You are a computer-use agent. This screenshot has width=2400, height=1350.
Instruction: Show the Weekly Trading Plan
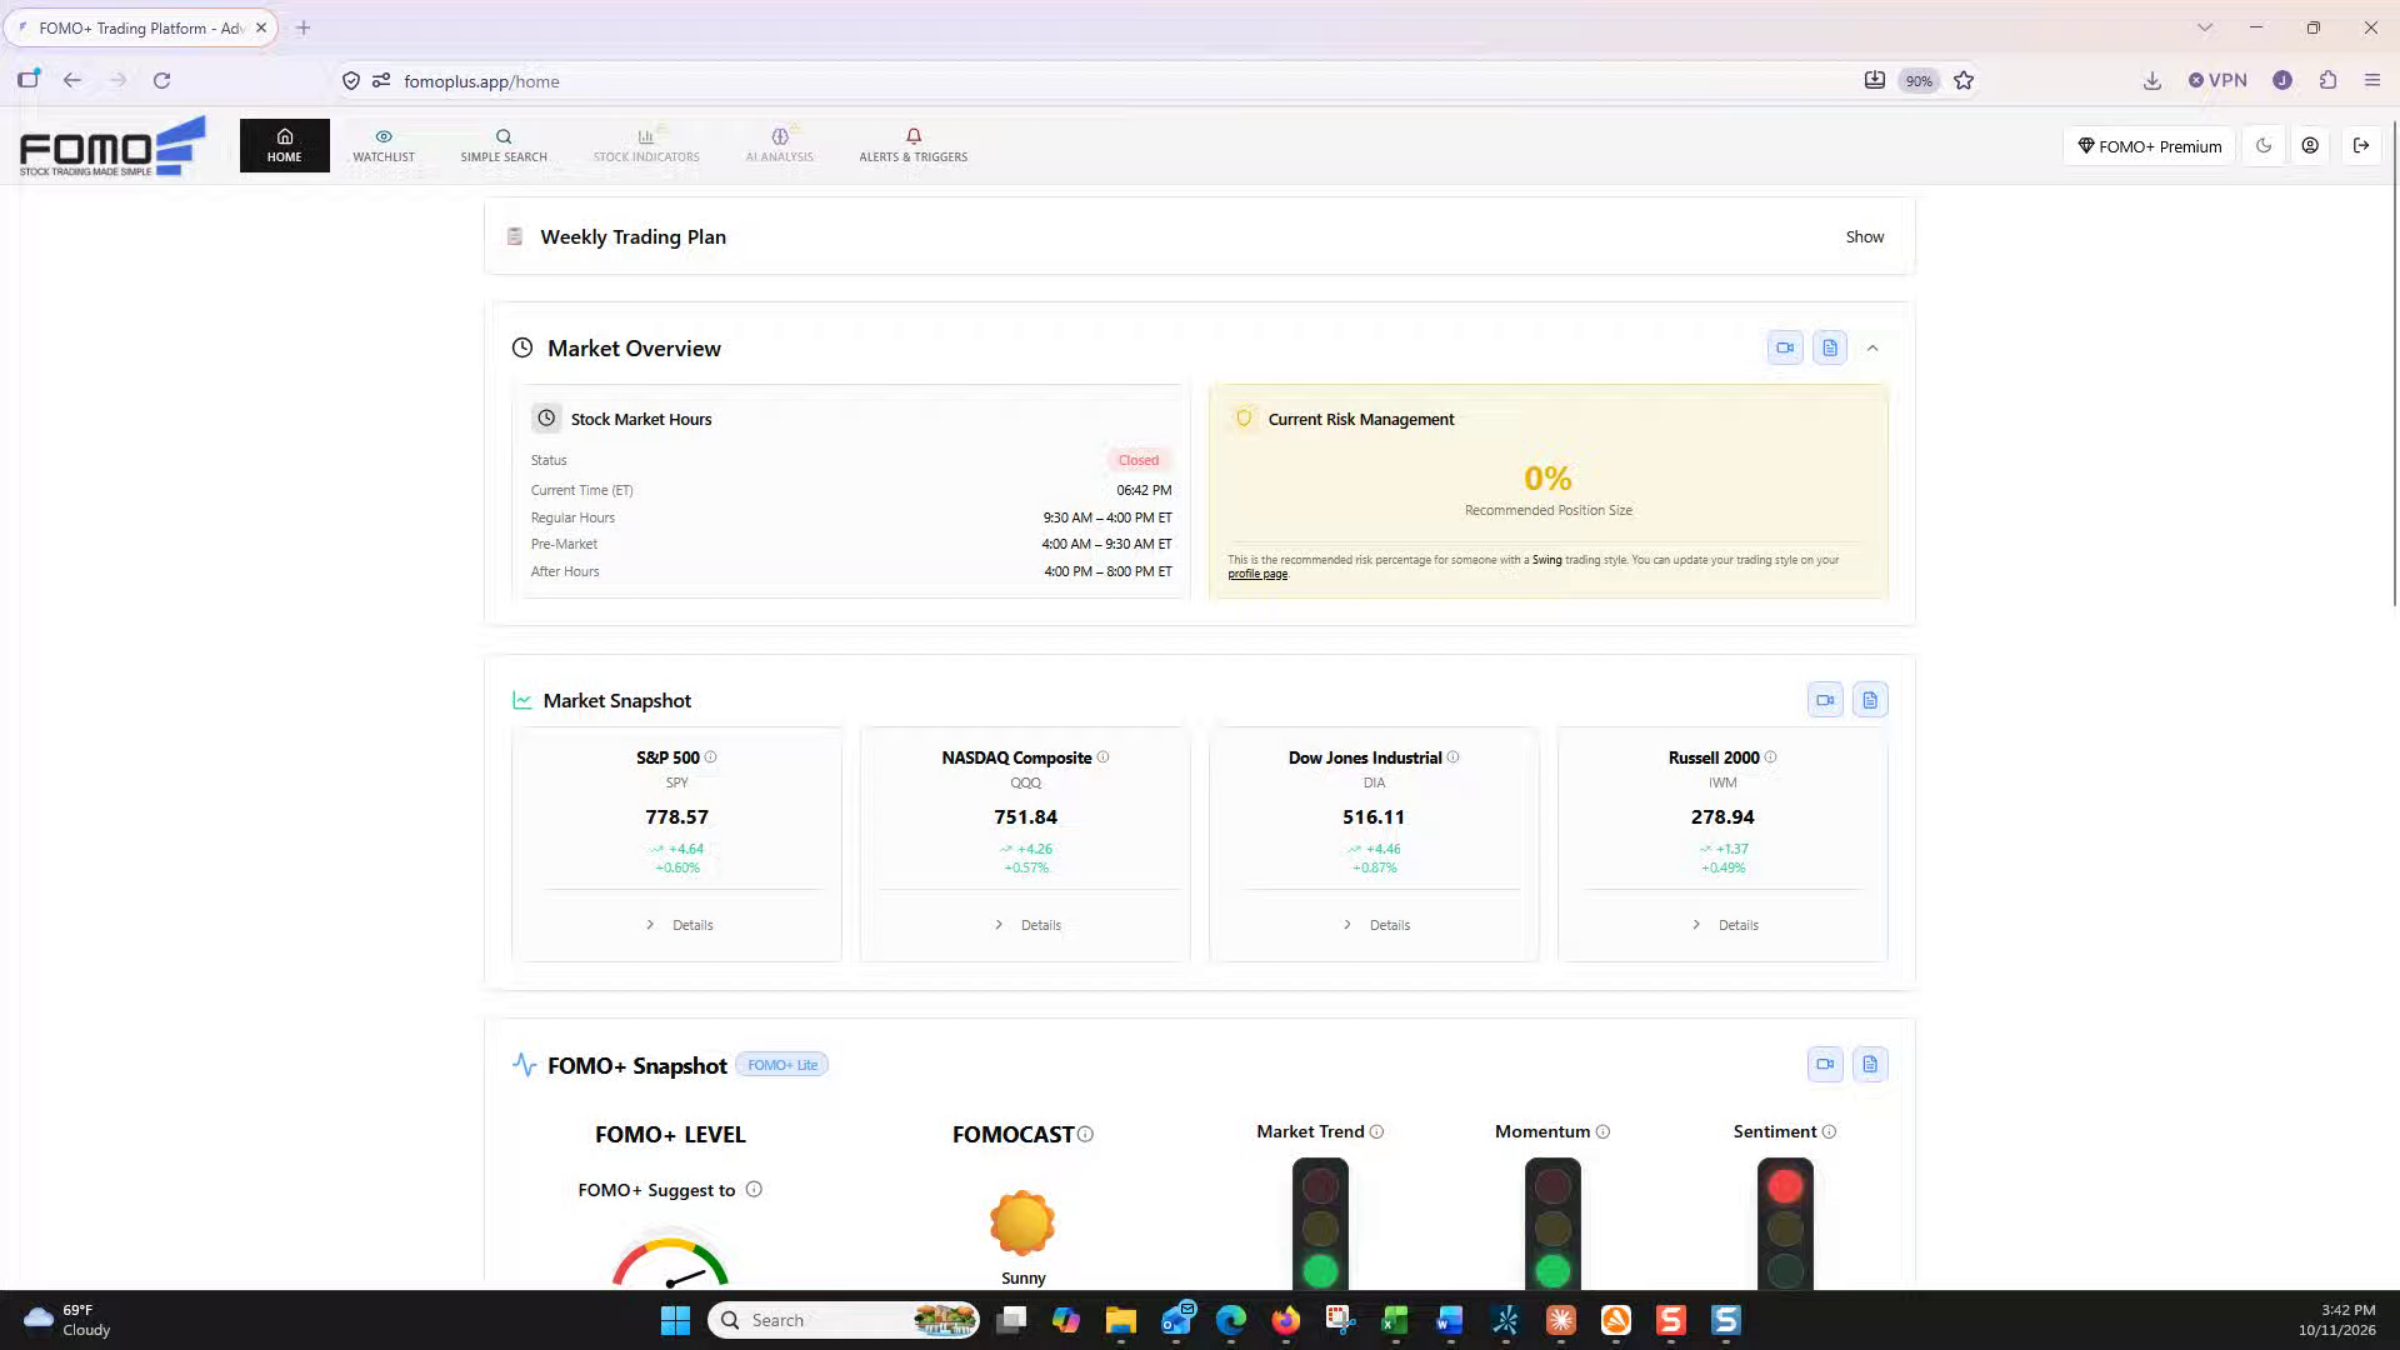pyautogui.click(x=1864, y=237)
